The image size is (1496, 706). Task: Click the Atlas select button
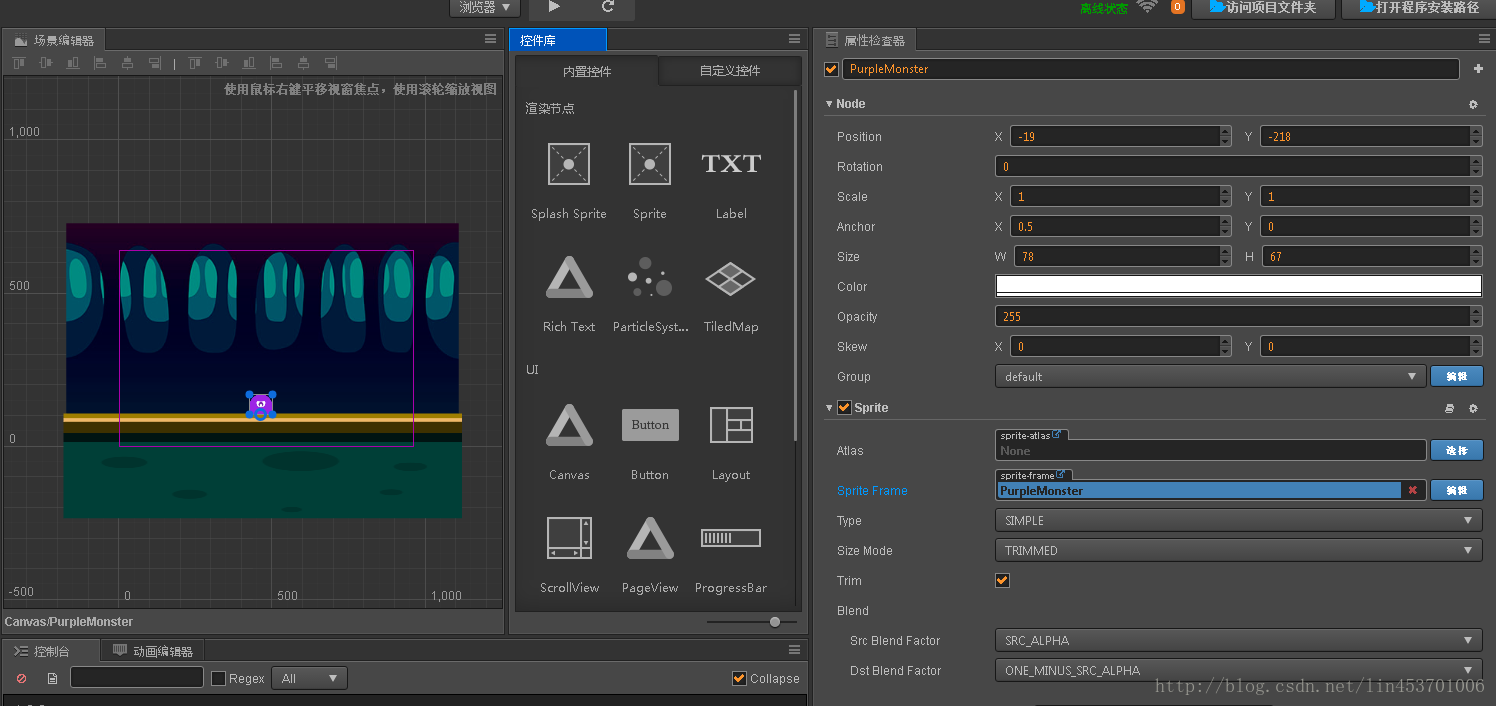(x=1456, y=451)
